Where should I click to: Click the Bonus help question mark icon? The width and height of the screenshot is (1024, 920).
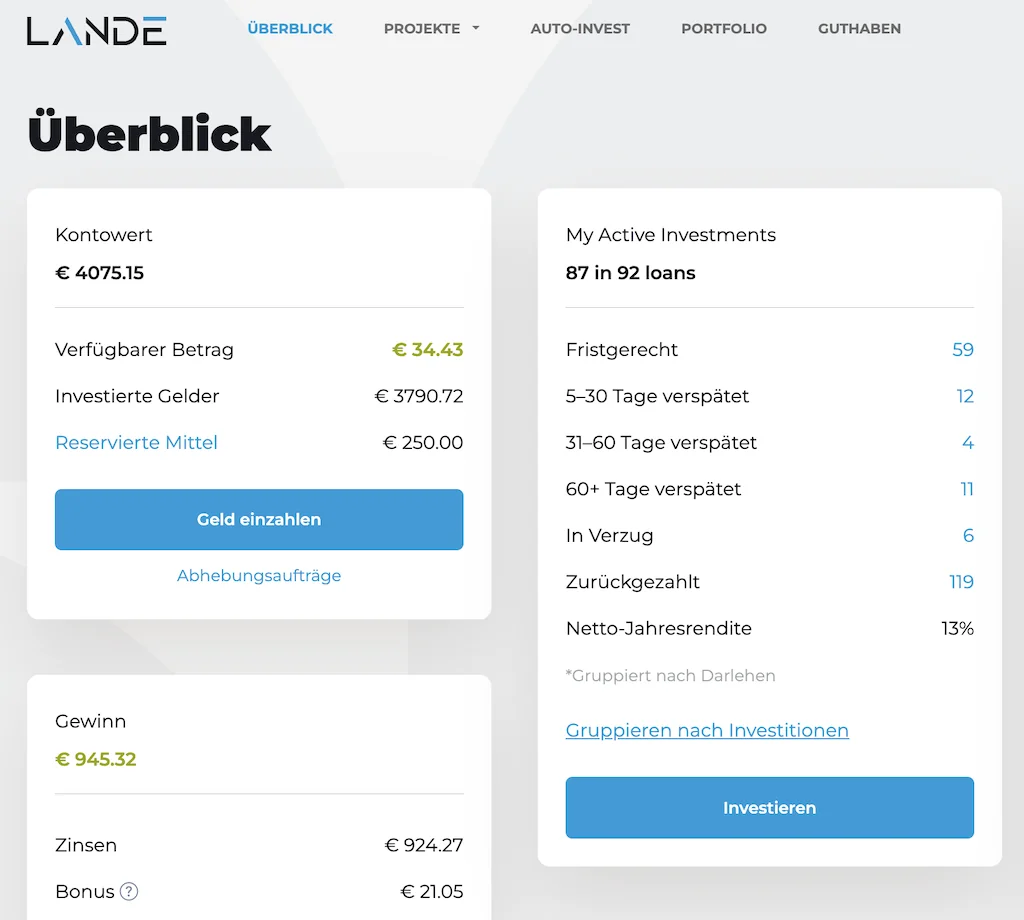pyautogui.click(x=129, y=891)
